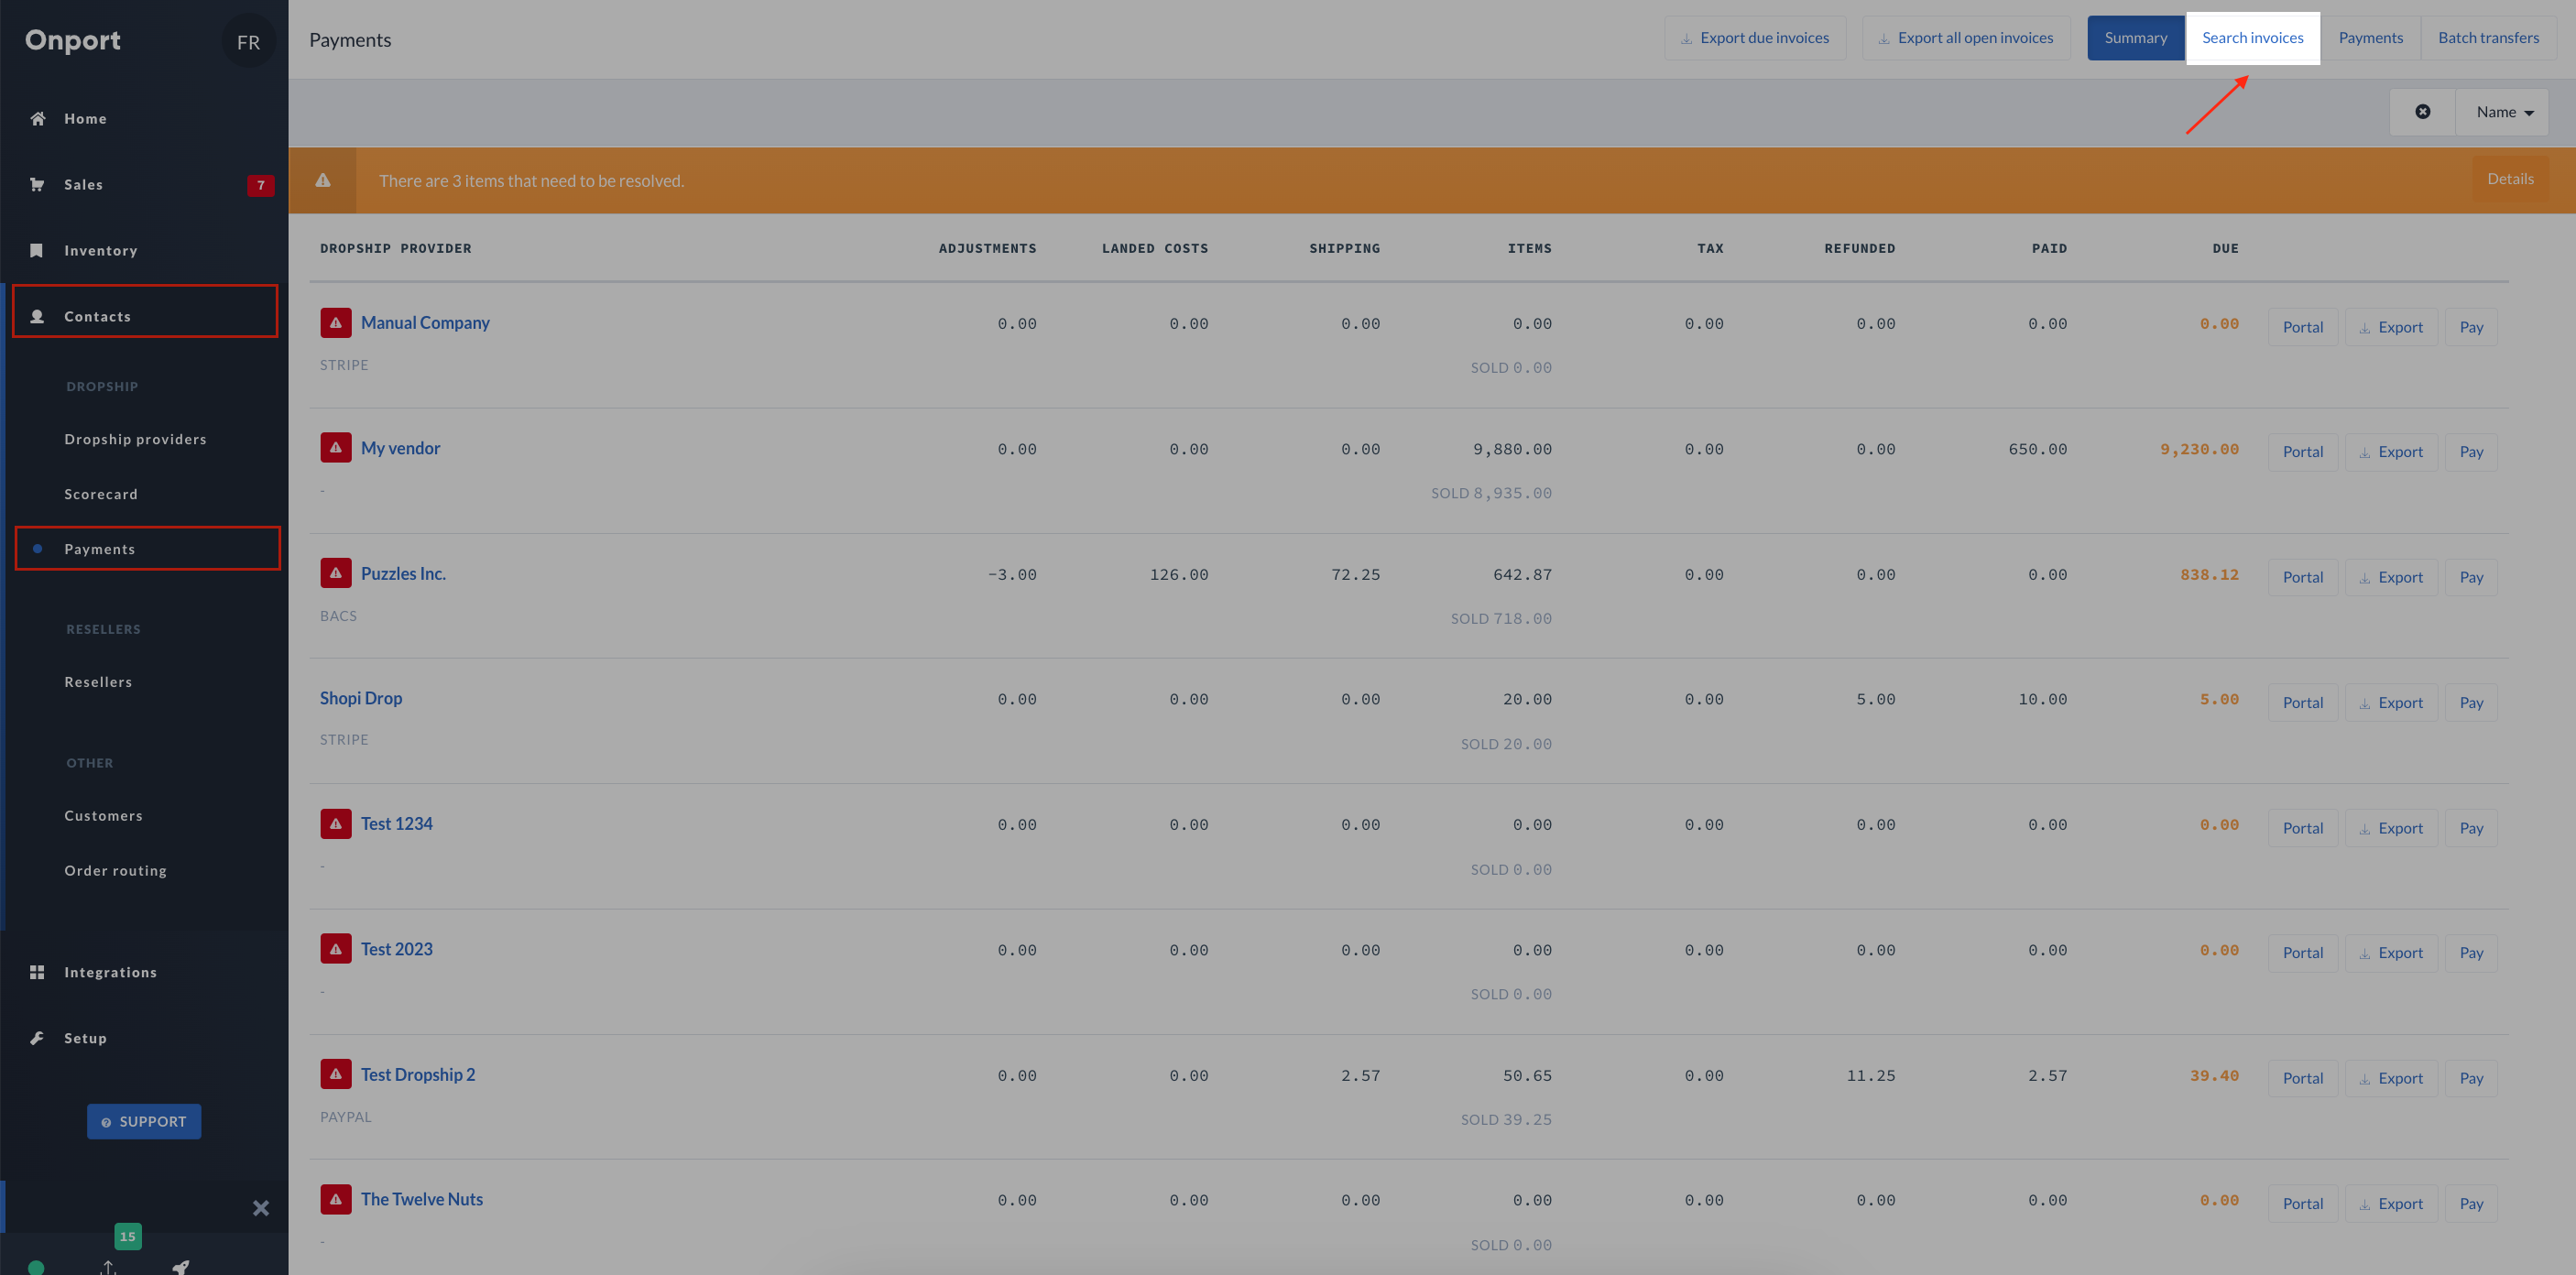
Task: Click the Onport logo
Action: pyautogui.click(x=72, y=40)
